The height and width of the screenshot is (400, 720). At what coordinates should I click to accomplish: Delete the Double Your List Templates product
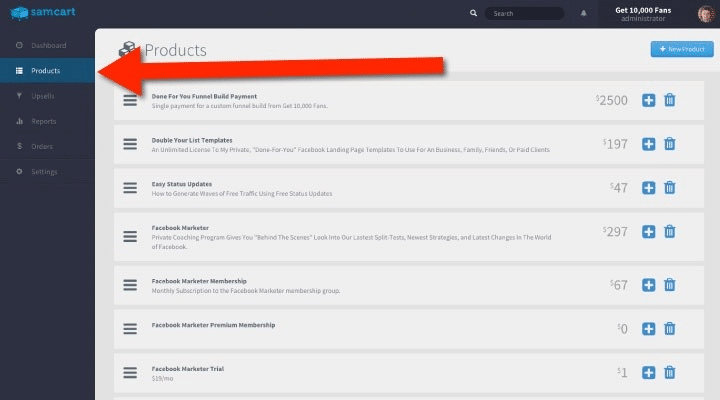click(x=669, y=144)
